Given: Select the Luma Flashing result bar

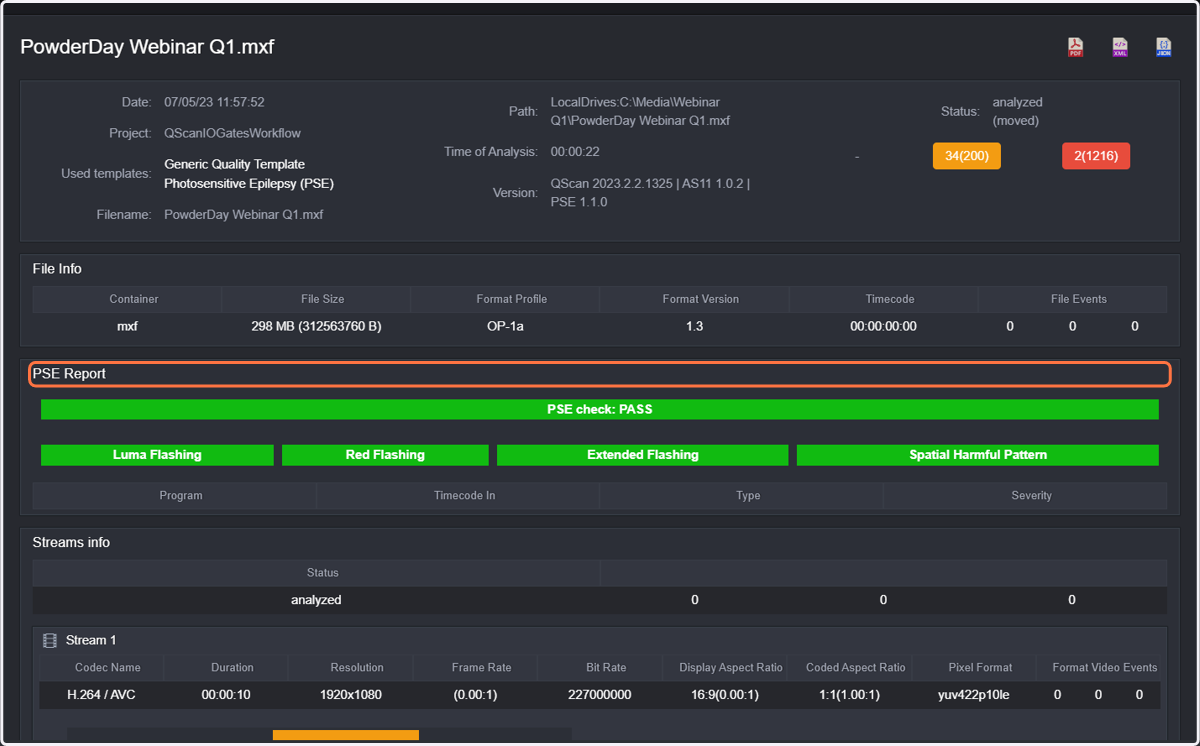Looking at the screenshot, I should [157, 455].
